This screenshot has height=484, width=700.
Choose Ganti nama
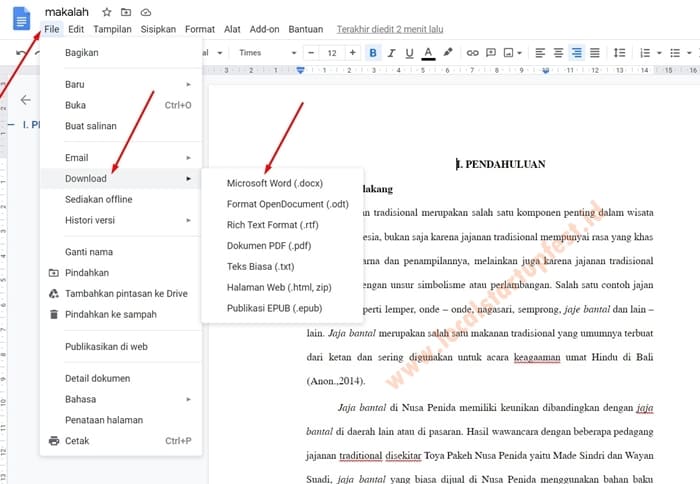[121, 252]
